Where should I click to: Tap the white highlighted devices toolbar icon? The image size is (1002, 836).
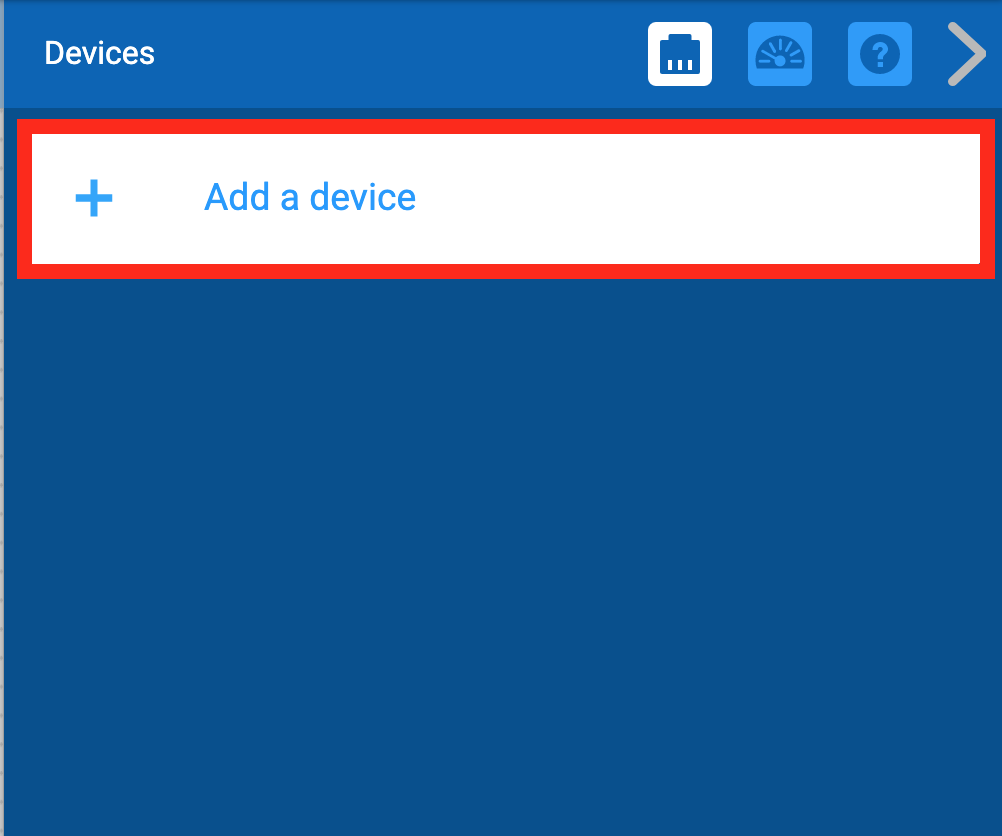(679, 54)
